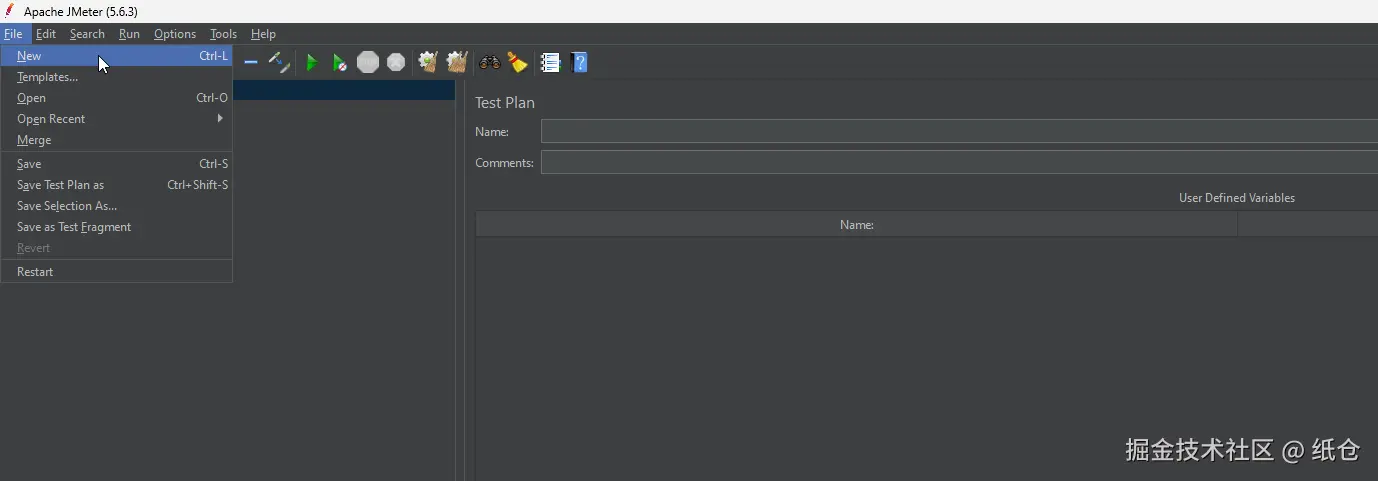Open the Tools menu
Screen dimensions: 1378x481
click(x=223, y=34)
